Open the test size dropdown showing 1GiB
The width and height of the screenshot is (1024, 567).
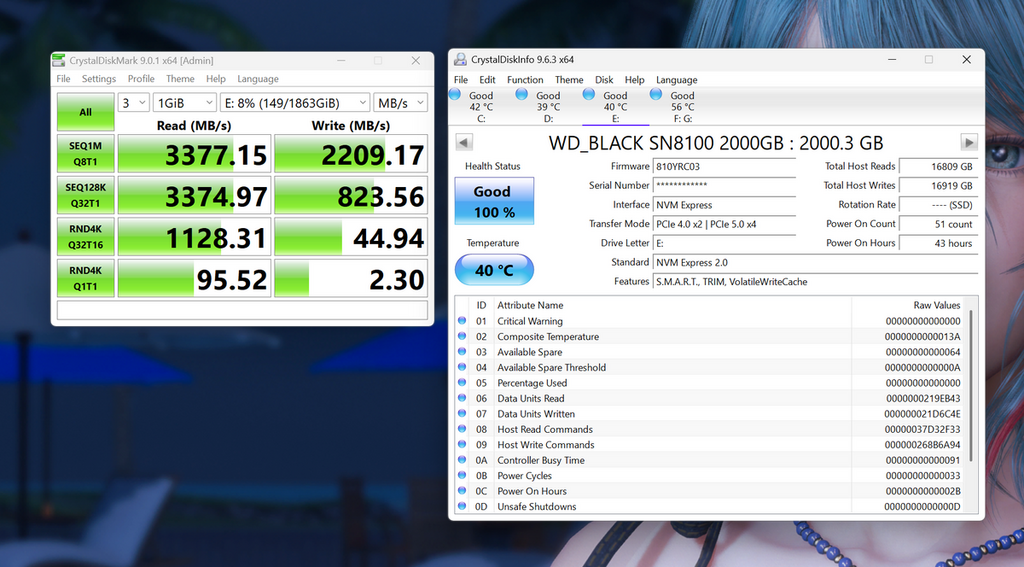(184, 103)
